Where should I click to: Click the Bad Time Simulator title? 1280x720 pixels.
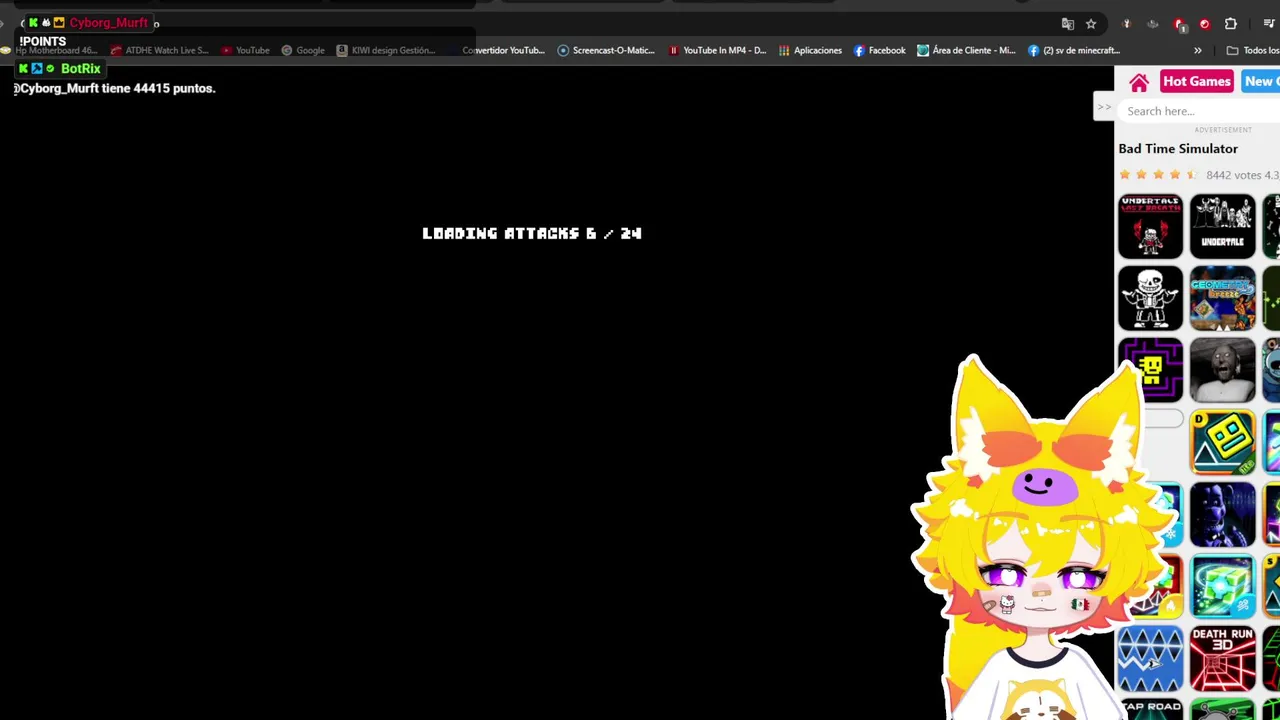(x=1178, y=149)
